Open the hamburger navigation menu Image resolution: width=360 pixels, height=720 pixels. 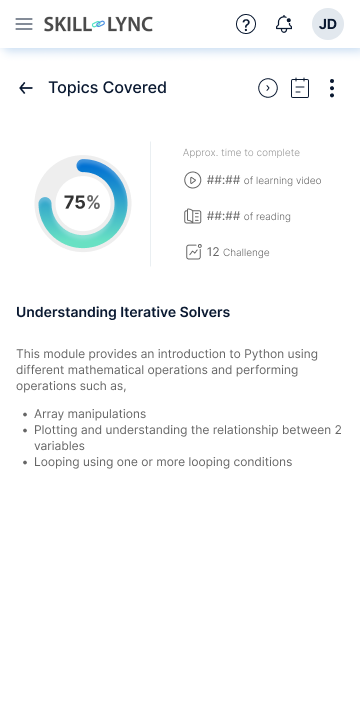click(24, 24)
